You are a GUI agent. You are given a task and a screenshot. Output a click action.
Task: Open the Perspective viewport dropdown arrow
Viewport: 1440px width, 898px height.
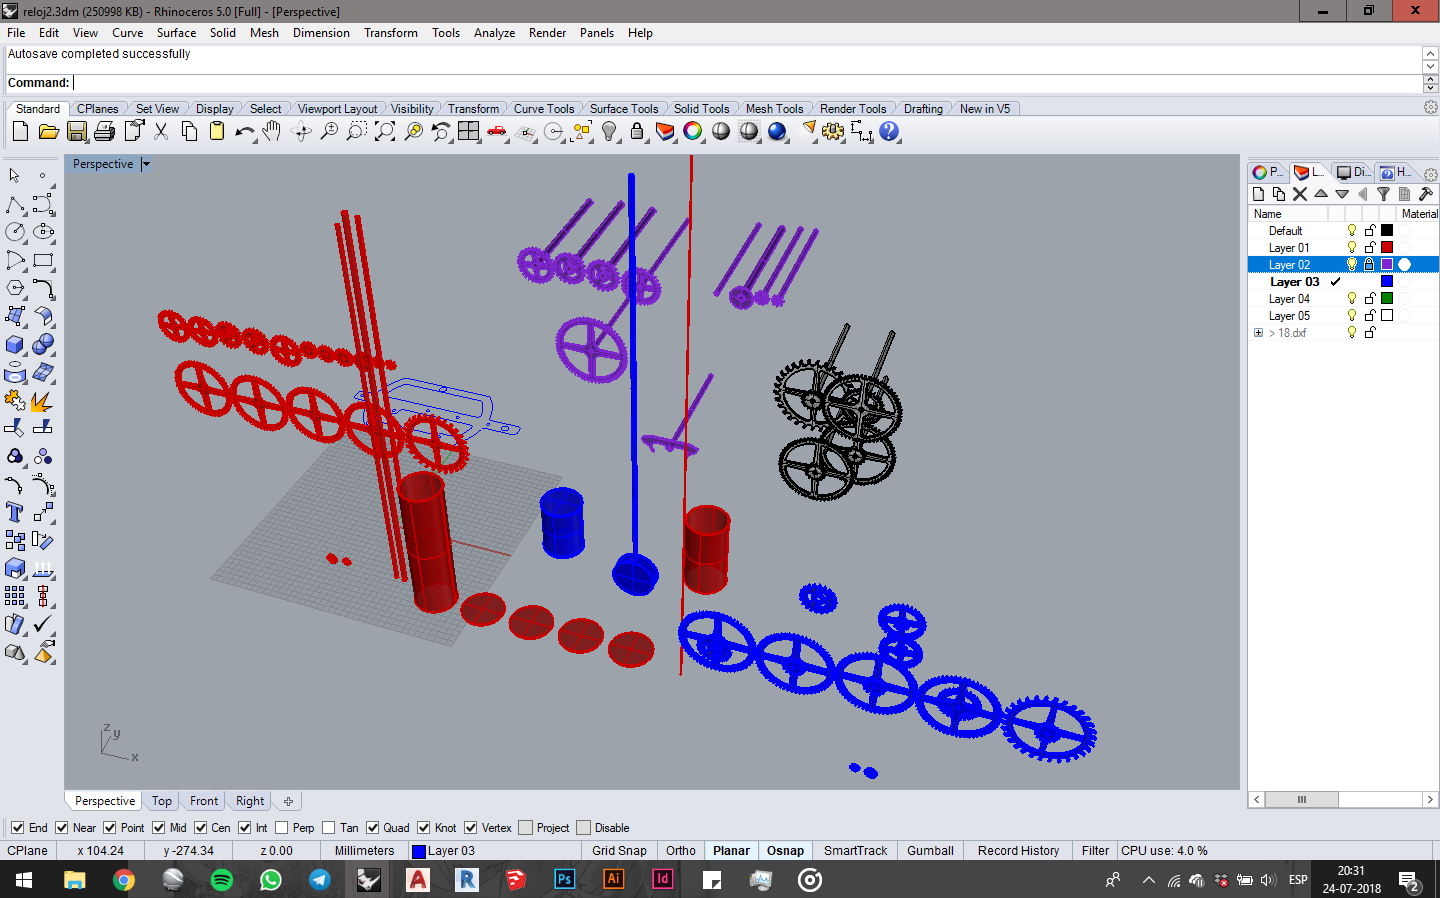[x=146, y=164]
